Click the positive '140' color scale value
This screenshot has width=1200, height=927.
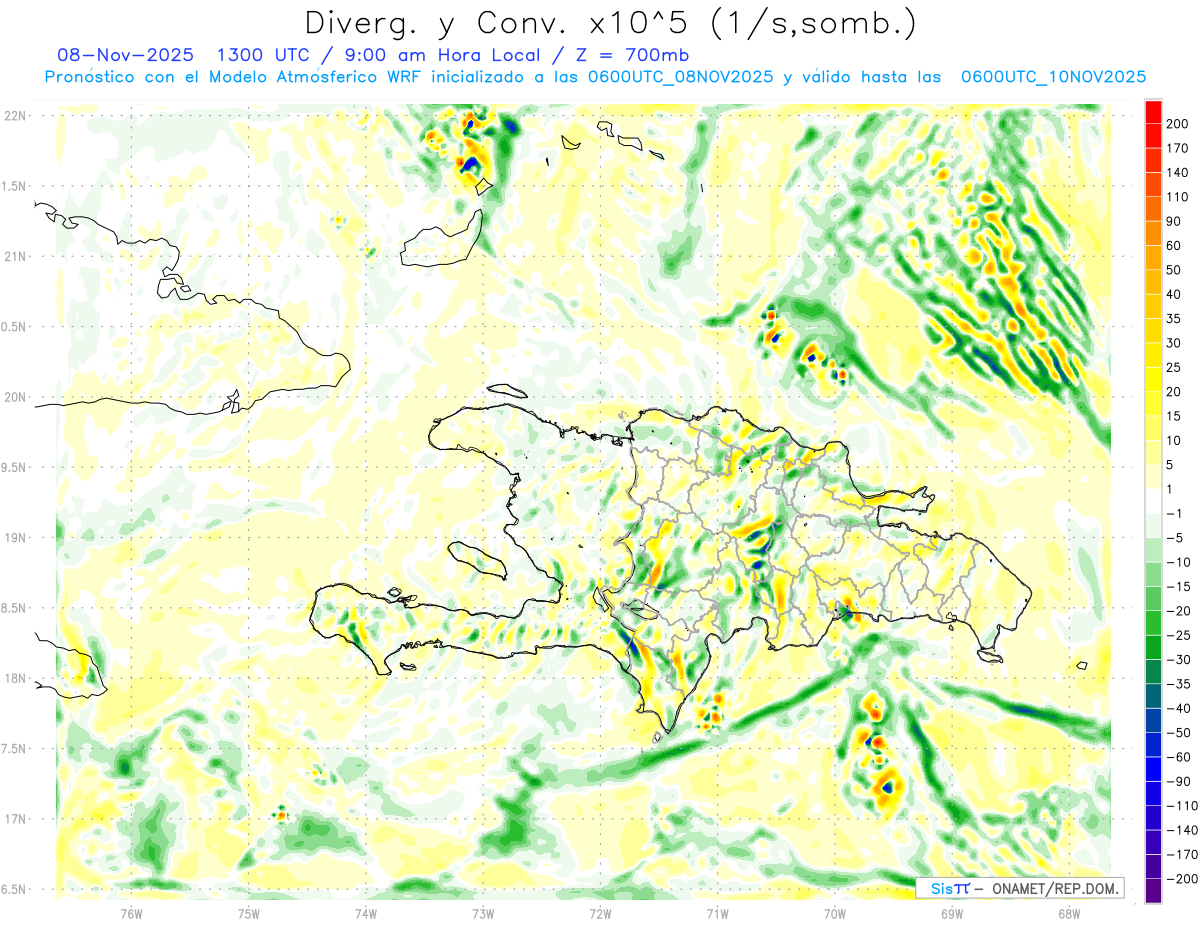1179,172
